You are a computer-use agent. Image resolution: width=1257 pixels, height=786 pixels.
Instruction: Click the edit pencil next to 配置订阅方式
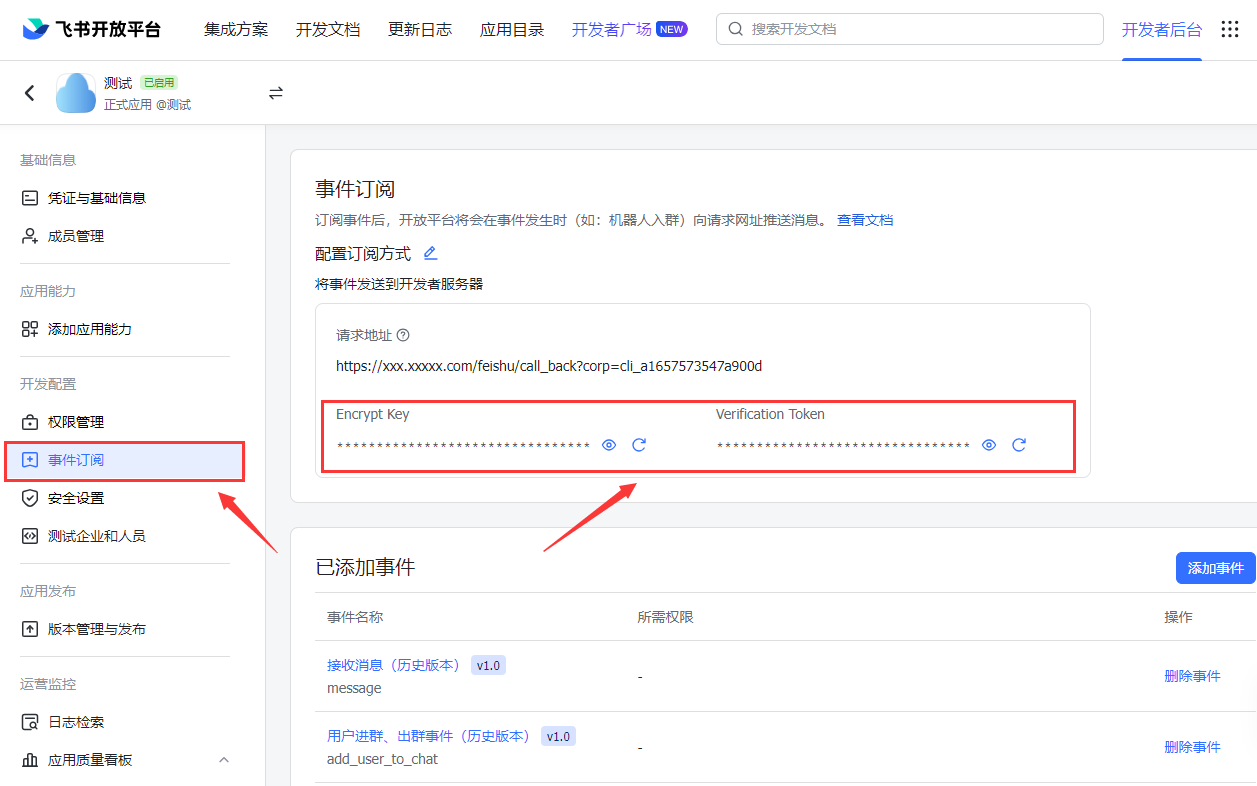(430, 254)
